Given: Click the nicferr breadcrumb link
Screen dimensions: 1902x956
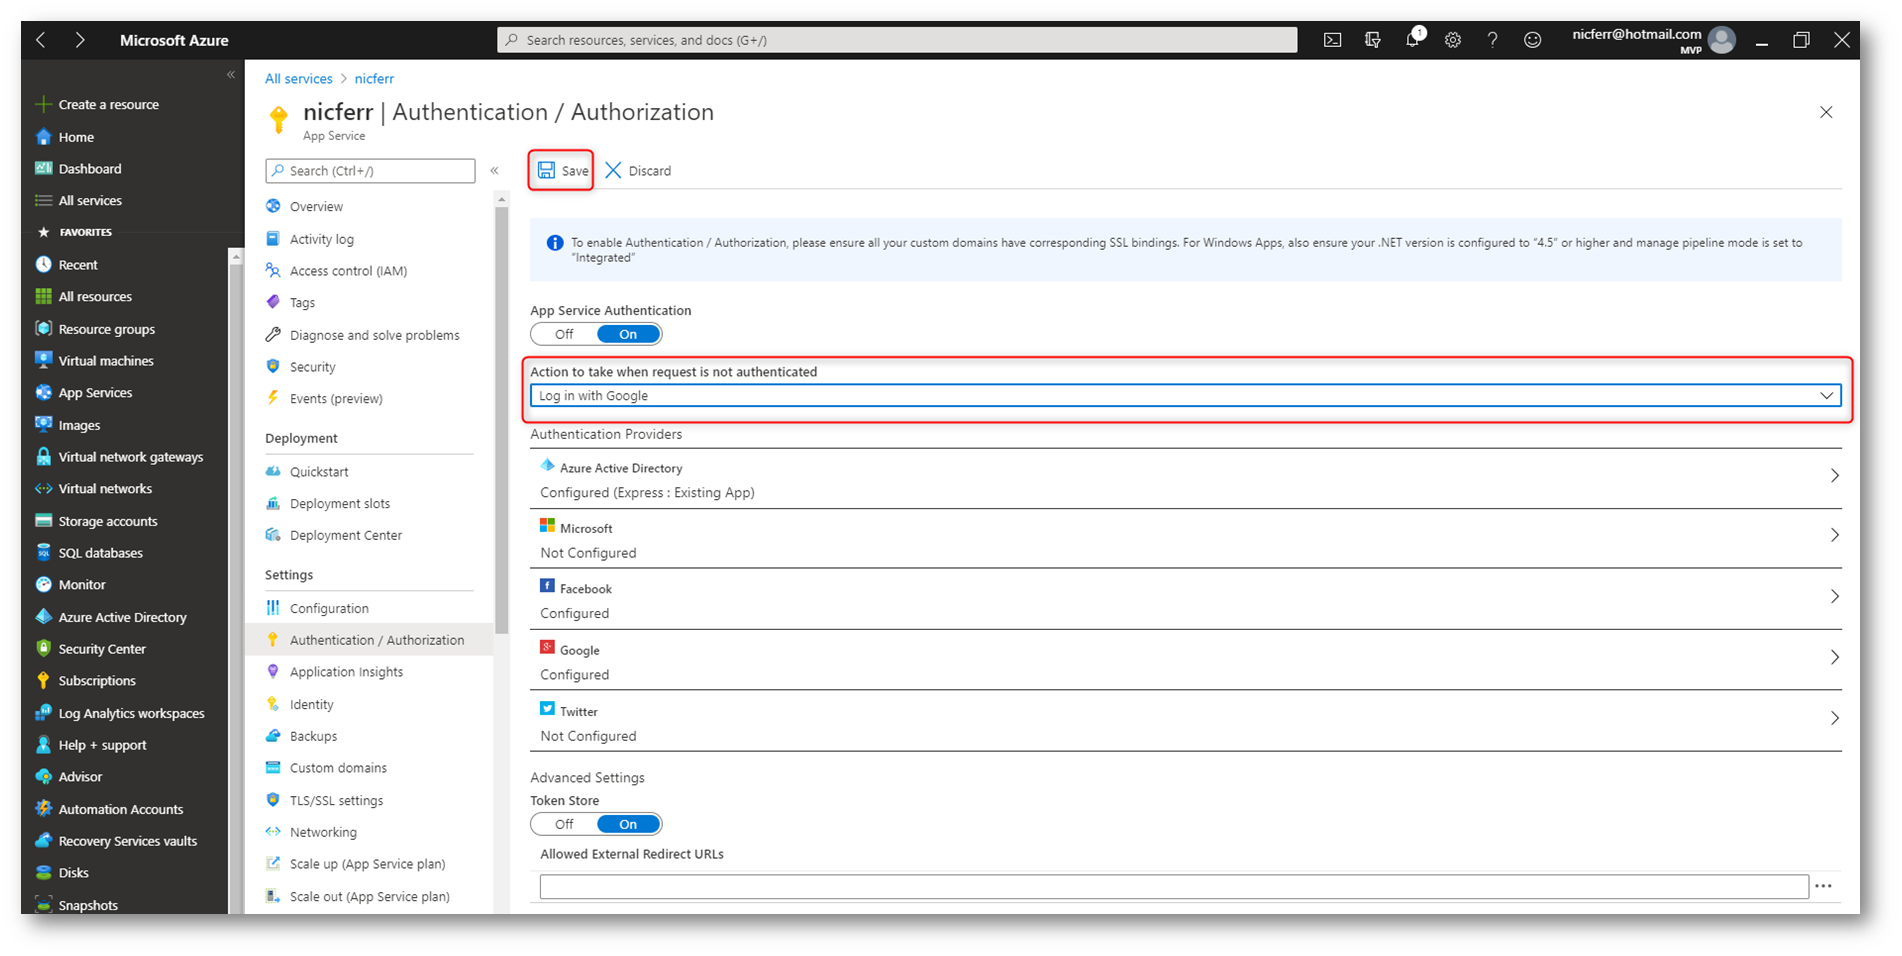Looking at the screenshot, I should (x=374, y=79).
